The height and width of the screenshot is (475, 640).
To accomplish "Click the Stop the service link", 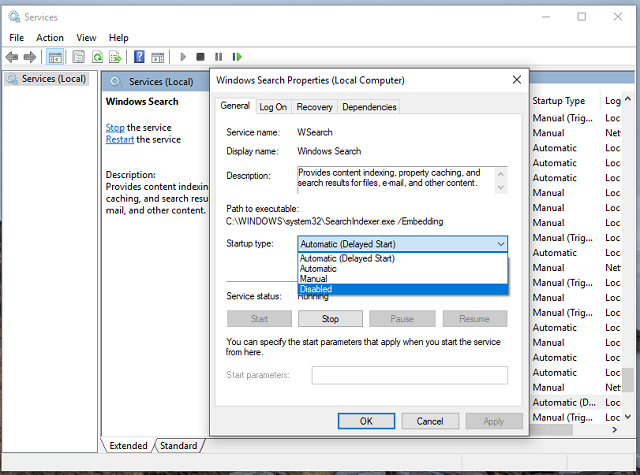I will coord(115,128).
